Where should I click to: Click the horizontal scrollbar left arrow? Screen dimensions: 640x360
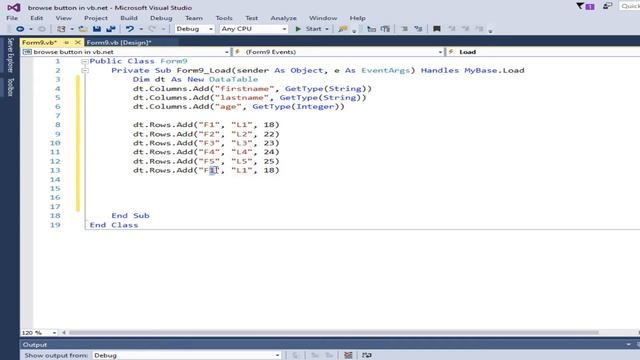tap(64, 333)
